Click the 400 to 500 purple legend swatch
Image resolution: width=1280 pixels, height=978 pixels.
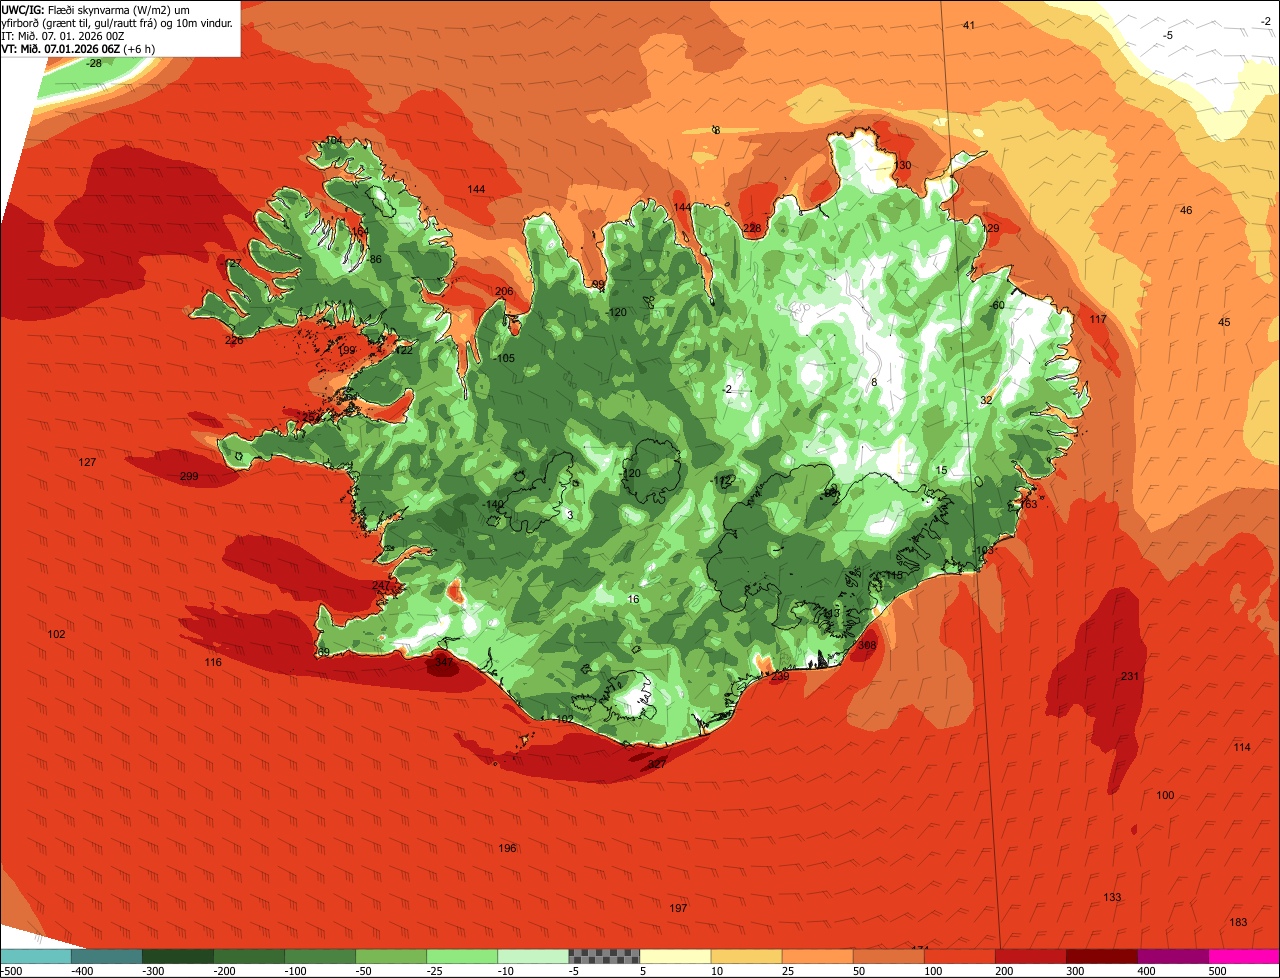tap(1172, 956)
